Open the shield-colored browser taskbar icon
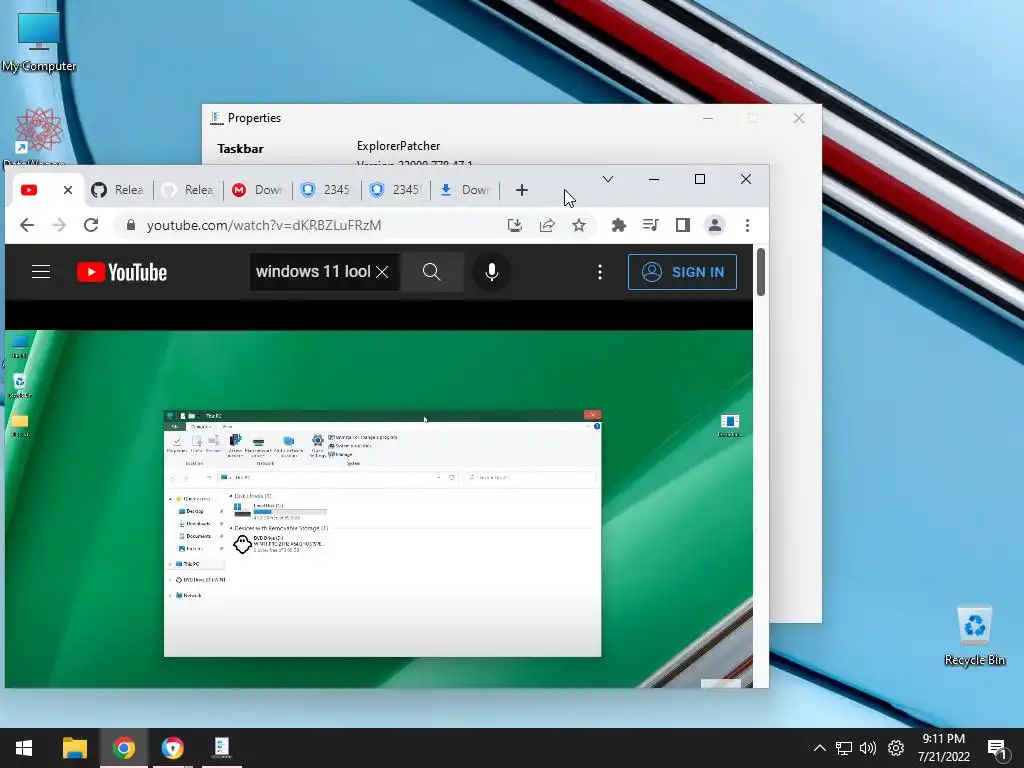The height and width of the screenshot is (768, 1024). coord(172,748)
